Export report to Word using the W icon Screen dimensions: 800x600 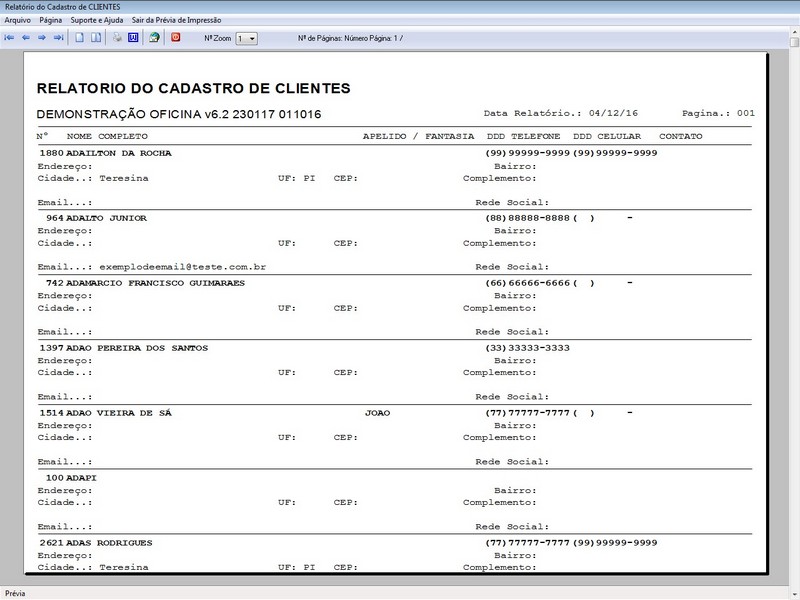click(134, 38)
